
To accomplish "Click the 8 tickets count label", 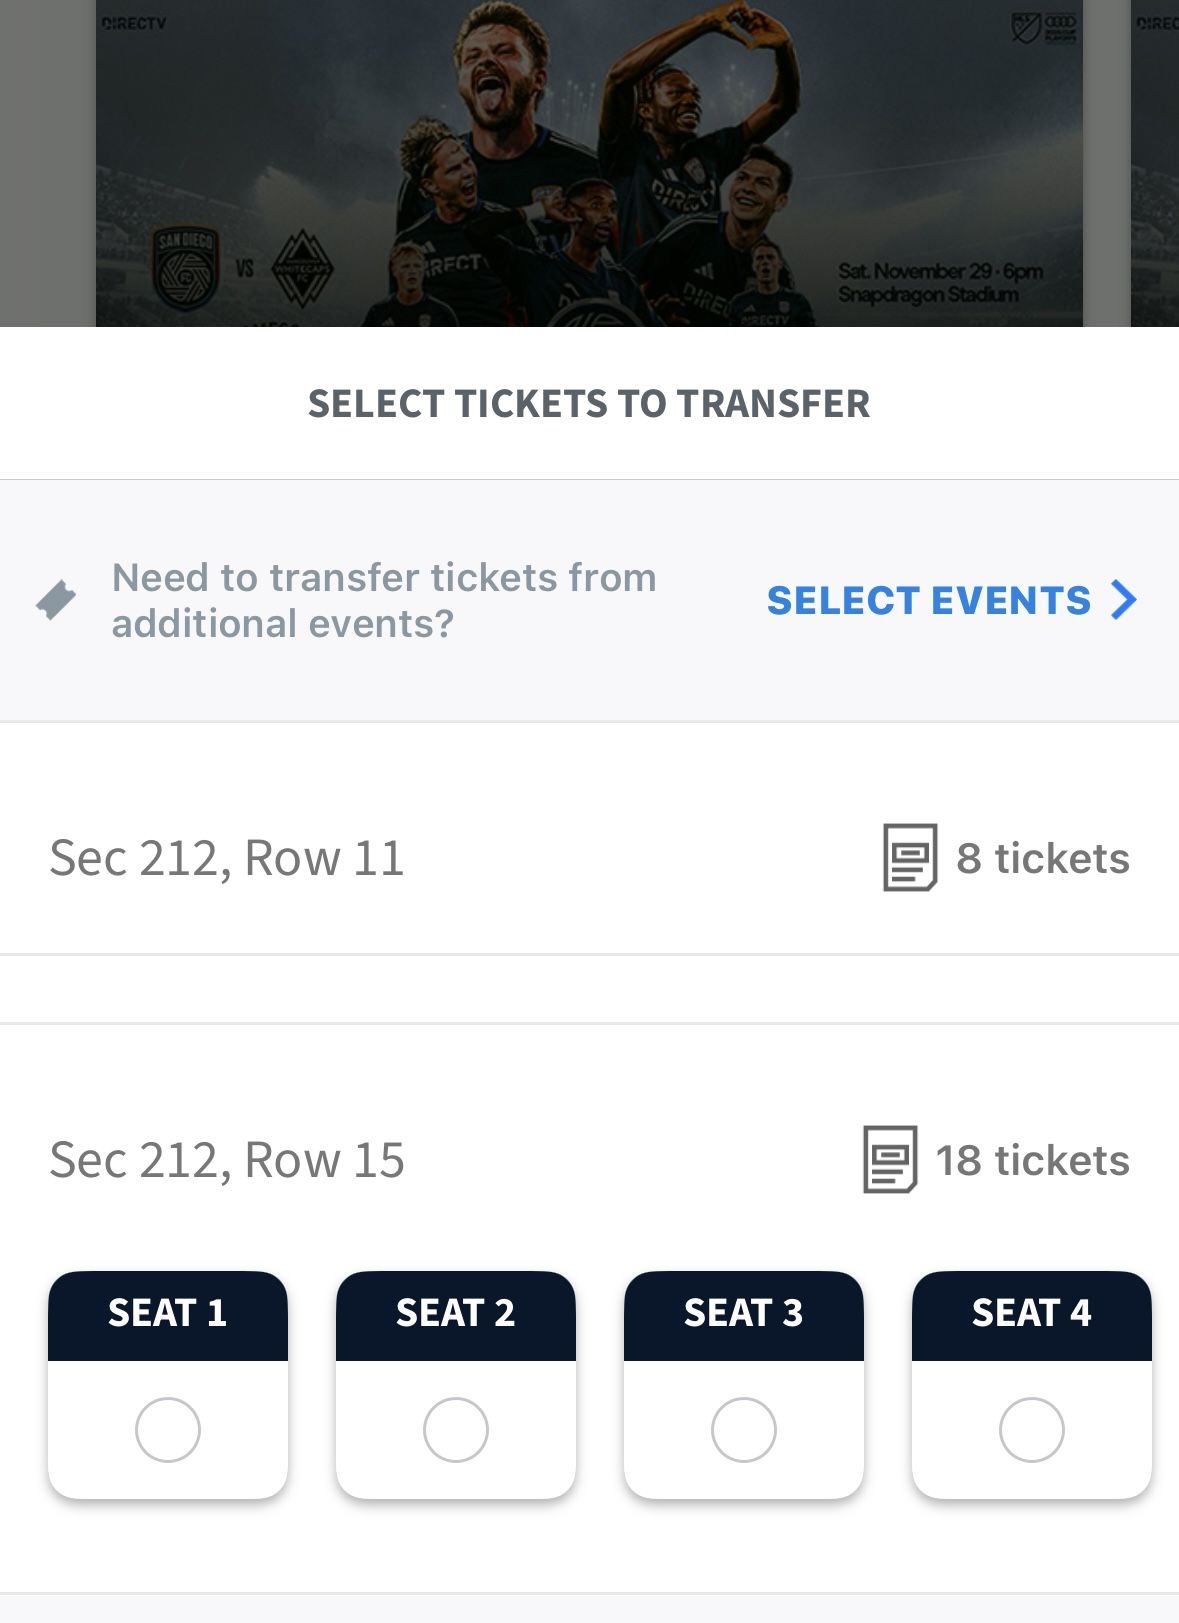I will [x=1044, y=857].
